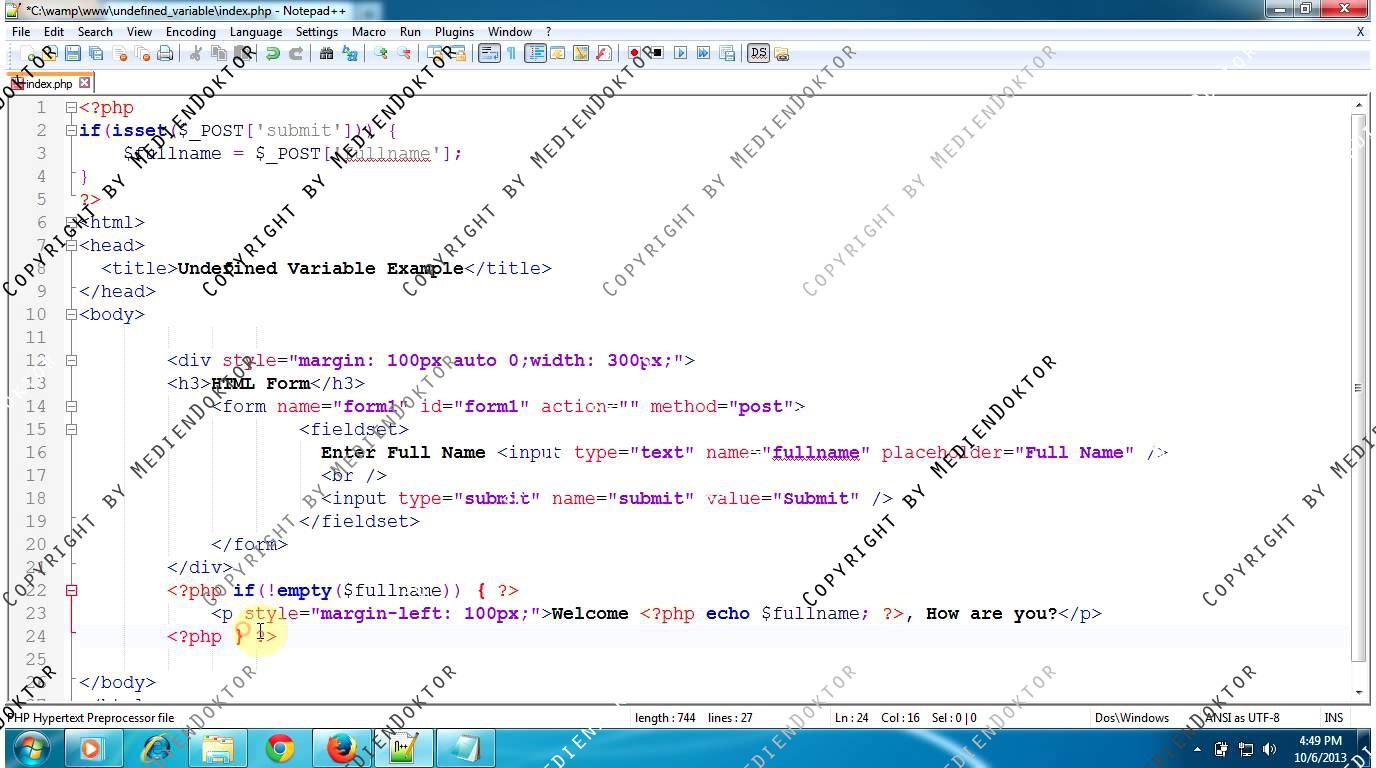Click the Stop Recording macro icon
This screenshot has width=1376, height=768.
point(657,53)
